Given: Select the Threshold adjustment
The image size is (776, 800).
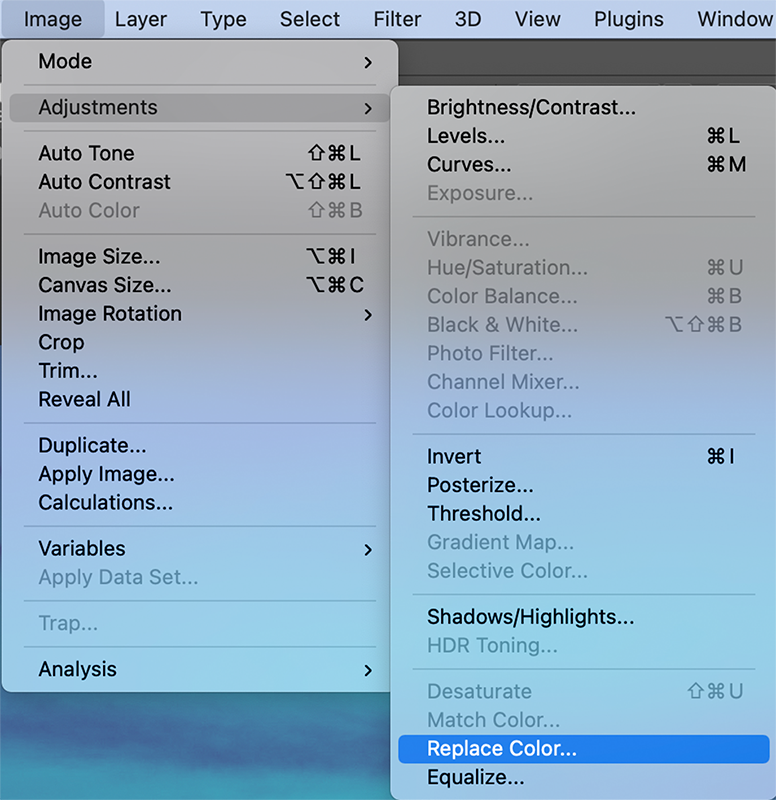Looking at the screenshot, I should [x=484, y=514].
